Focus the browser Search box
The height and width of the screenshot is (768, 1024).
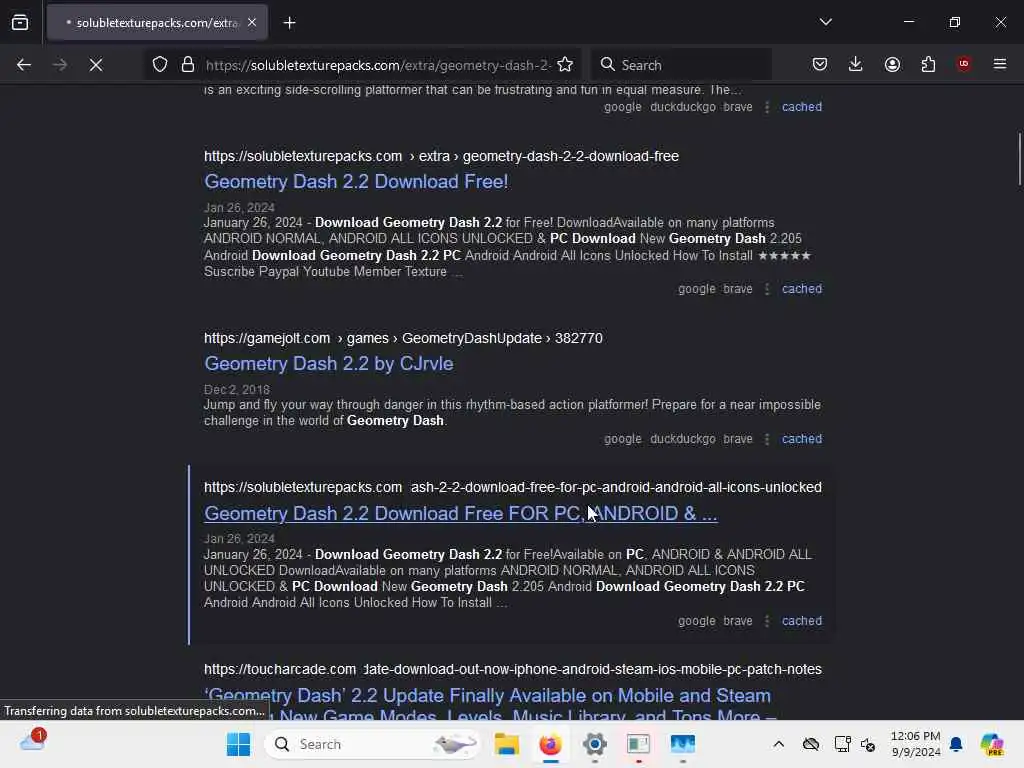[x=682, y=65]
